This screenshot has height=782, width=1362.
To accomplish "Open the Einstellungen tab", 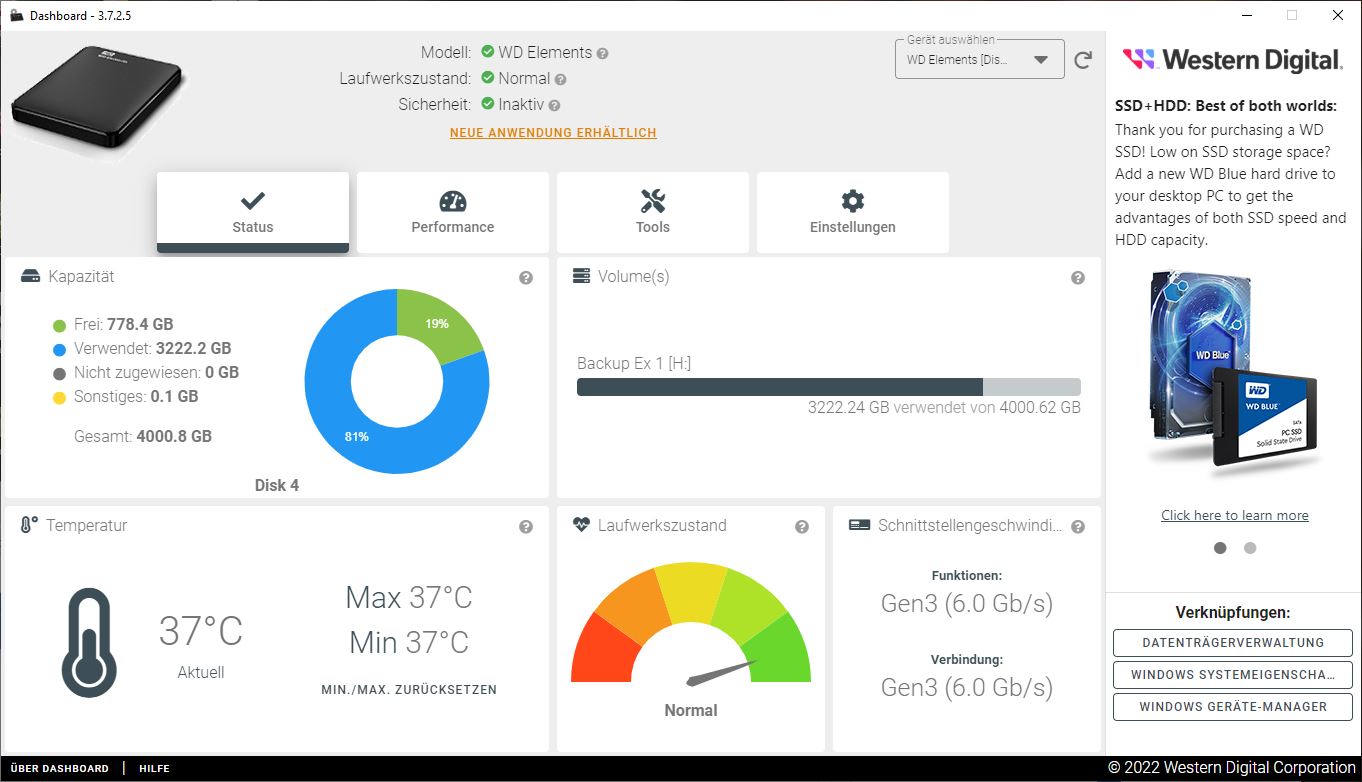I will 853,212.
